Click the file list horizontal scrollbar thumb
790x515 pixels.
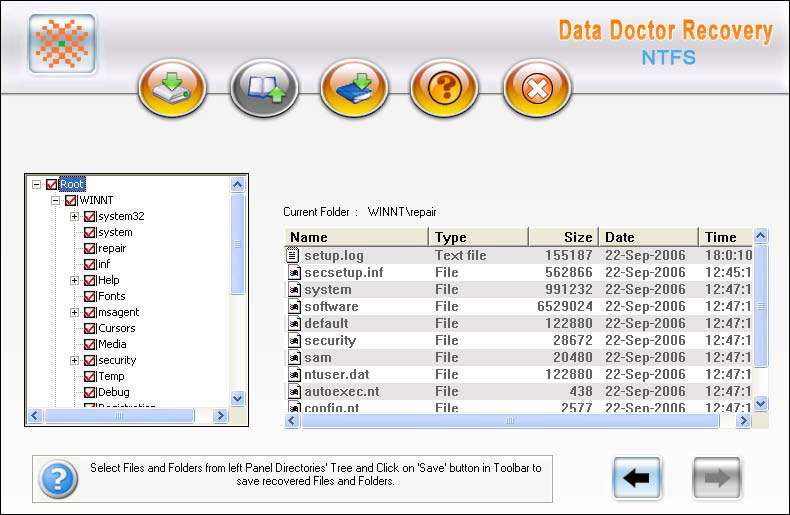(x=510, y=420)
